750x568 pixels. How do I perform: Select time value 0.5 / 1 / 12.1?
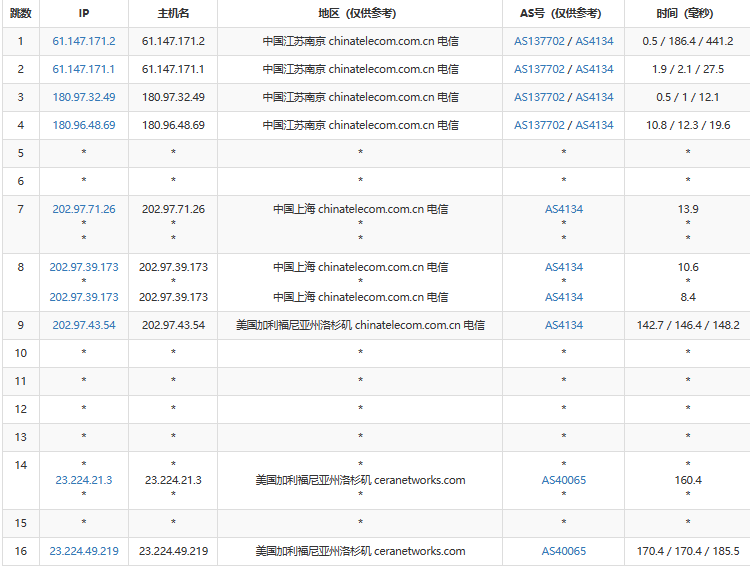tap(687, 97)
